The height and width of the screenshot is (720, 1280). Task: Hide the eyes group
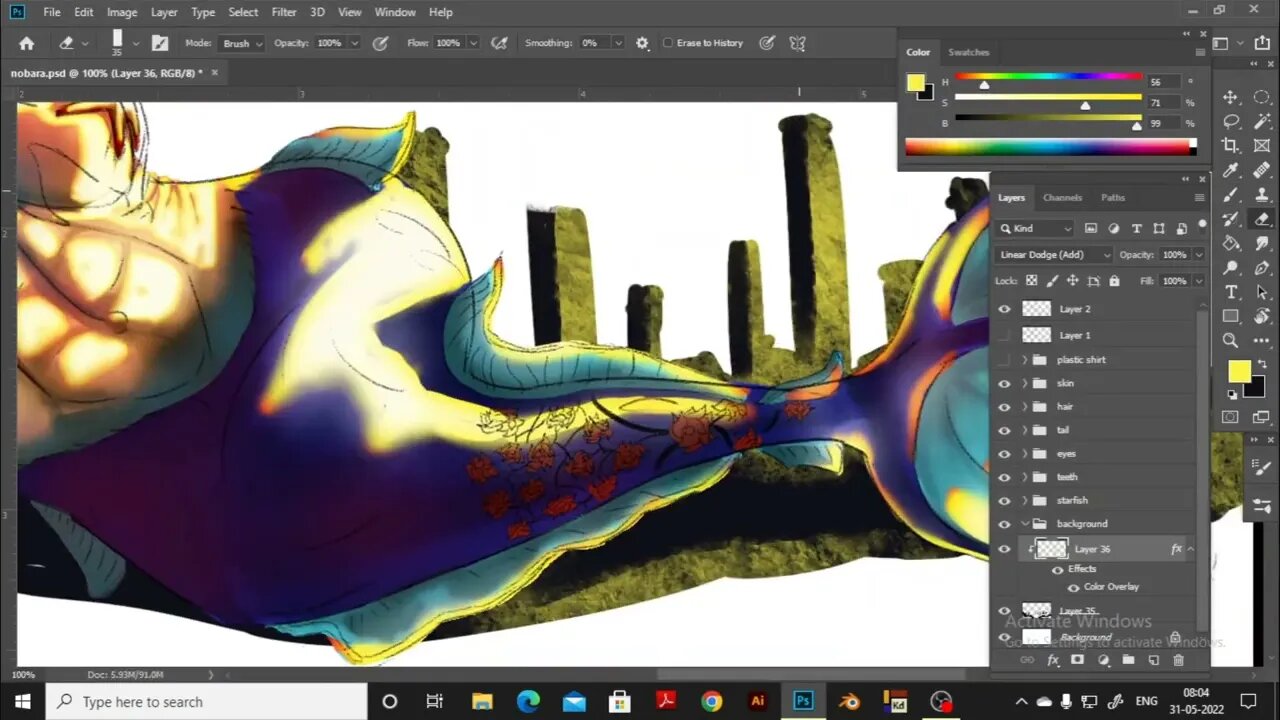tap(1005, 454)
